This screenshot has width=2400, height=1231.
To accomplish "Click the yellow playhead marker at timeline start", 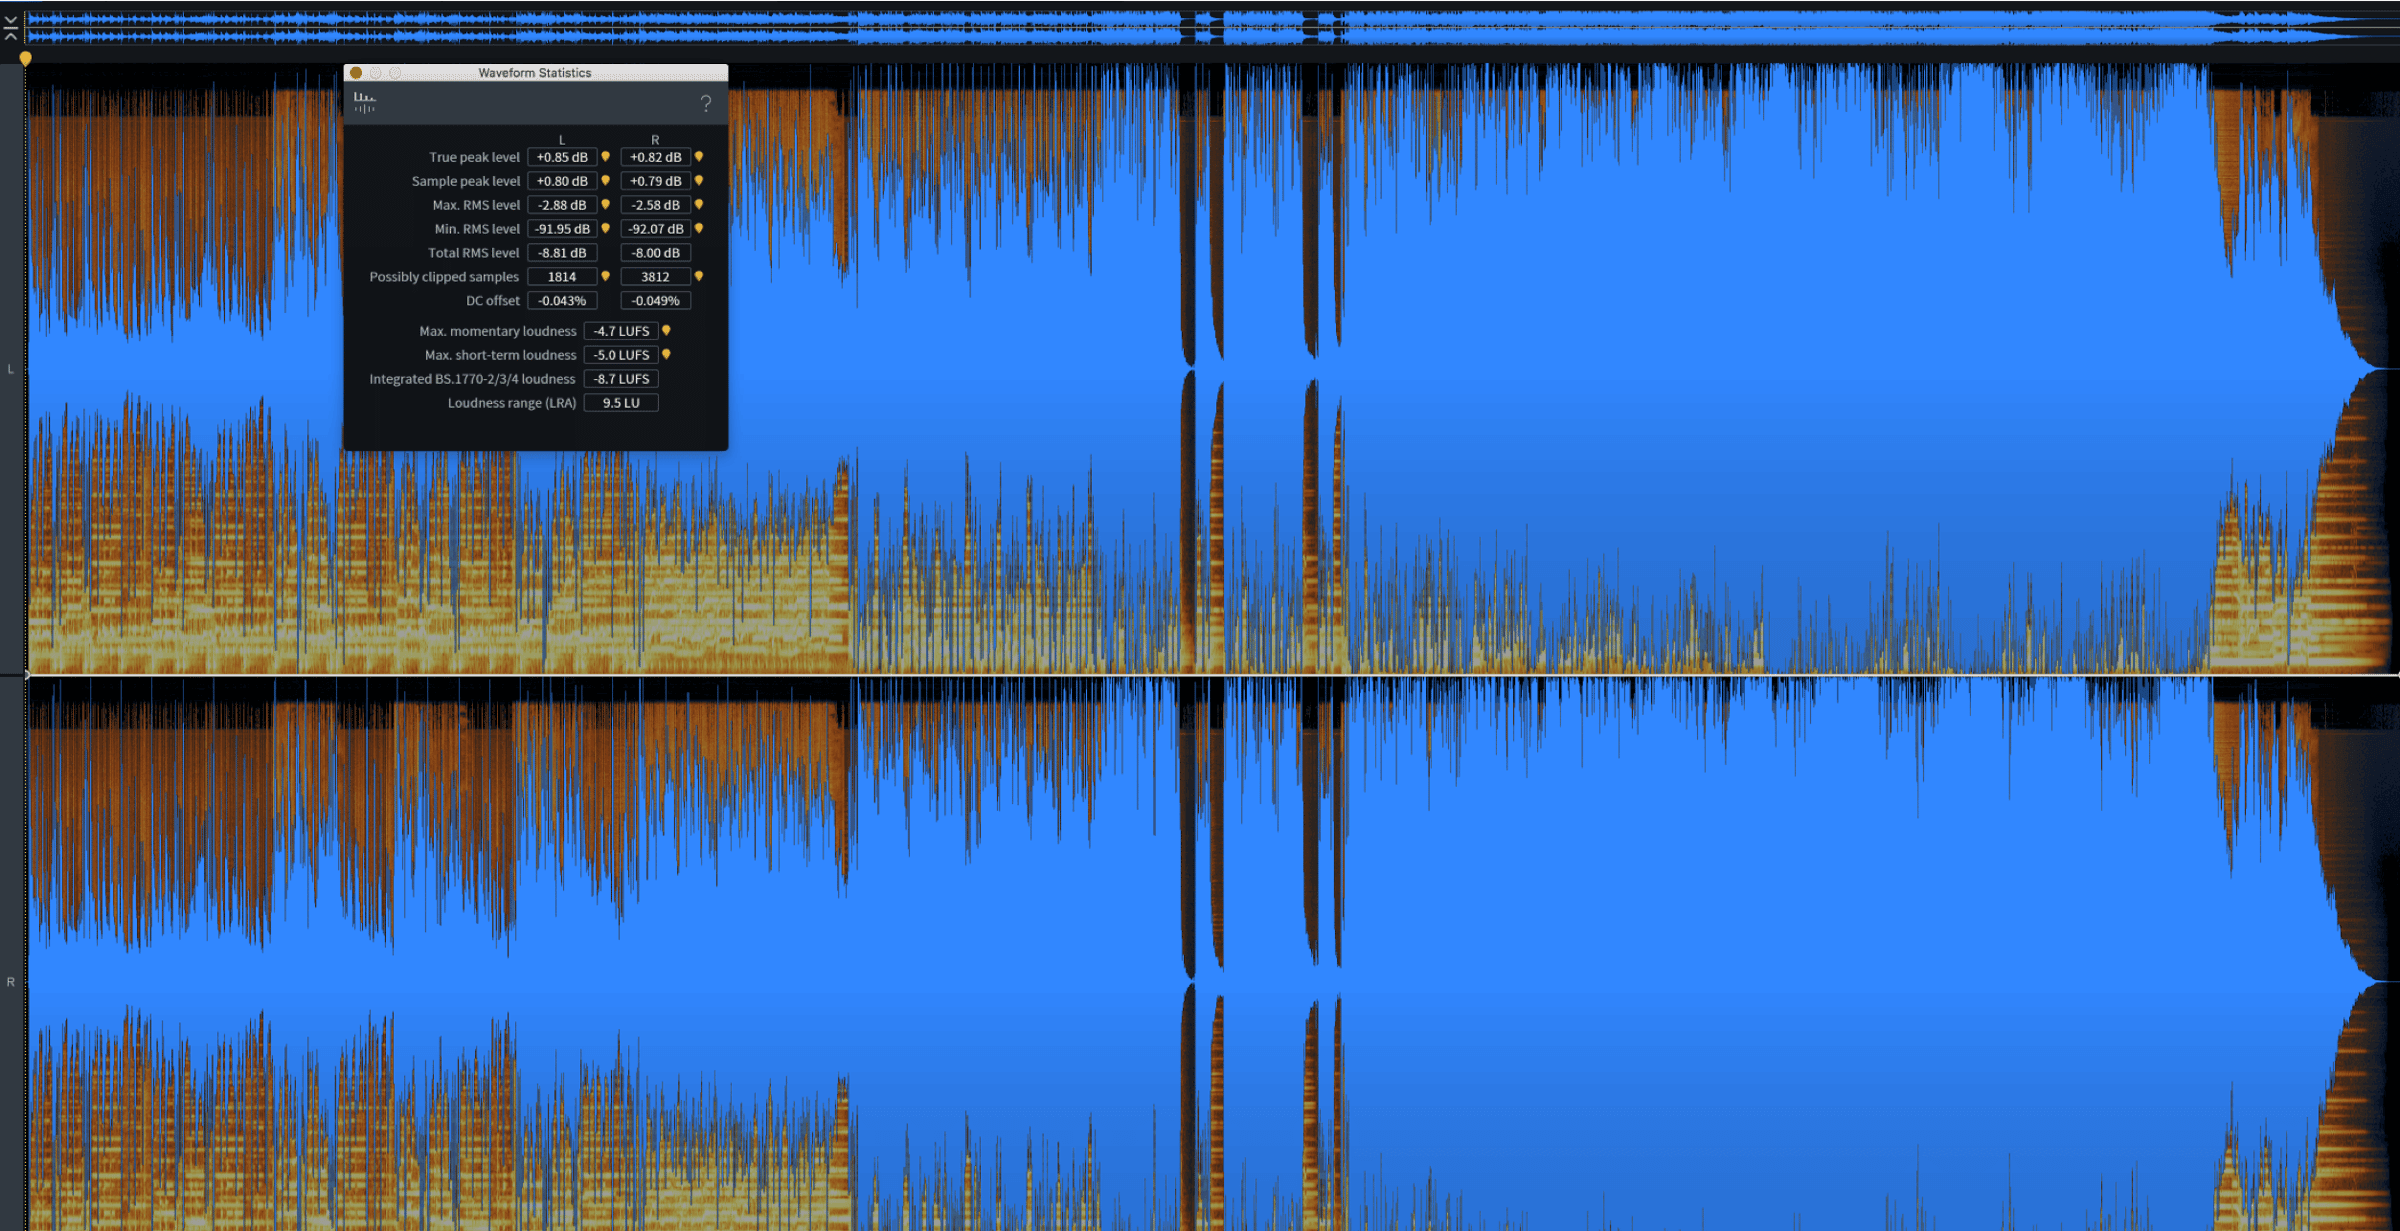I will pyautogui.click(x=26, y=59).
